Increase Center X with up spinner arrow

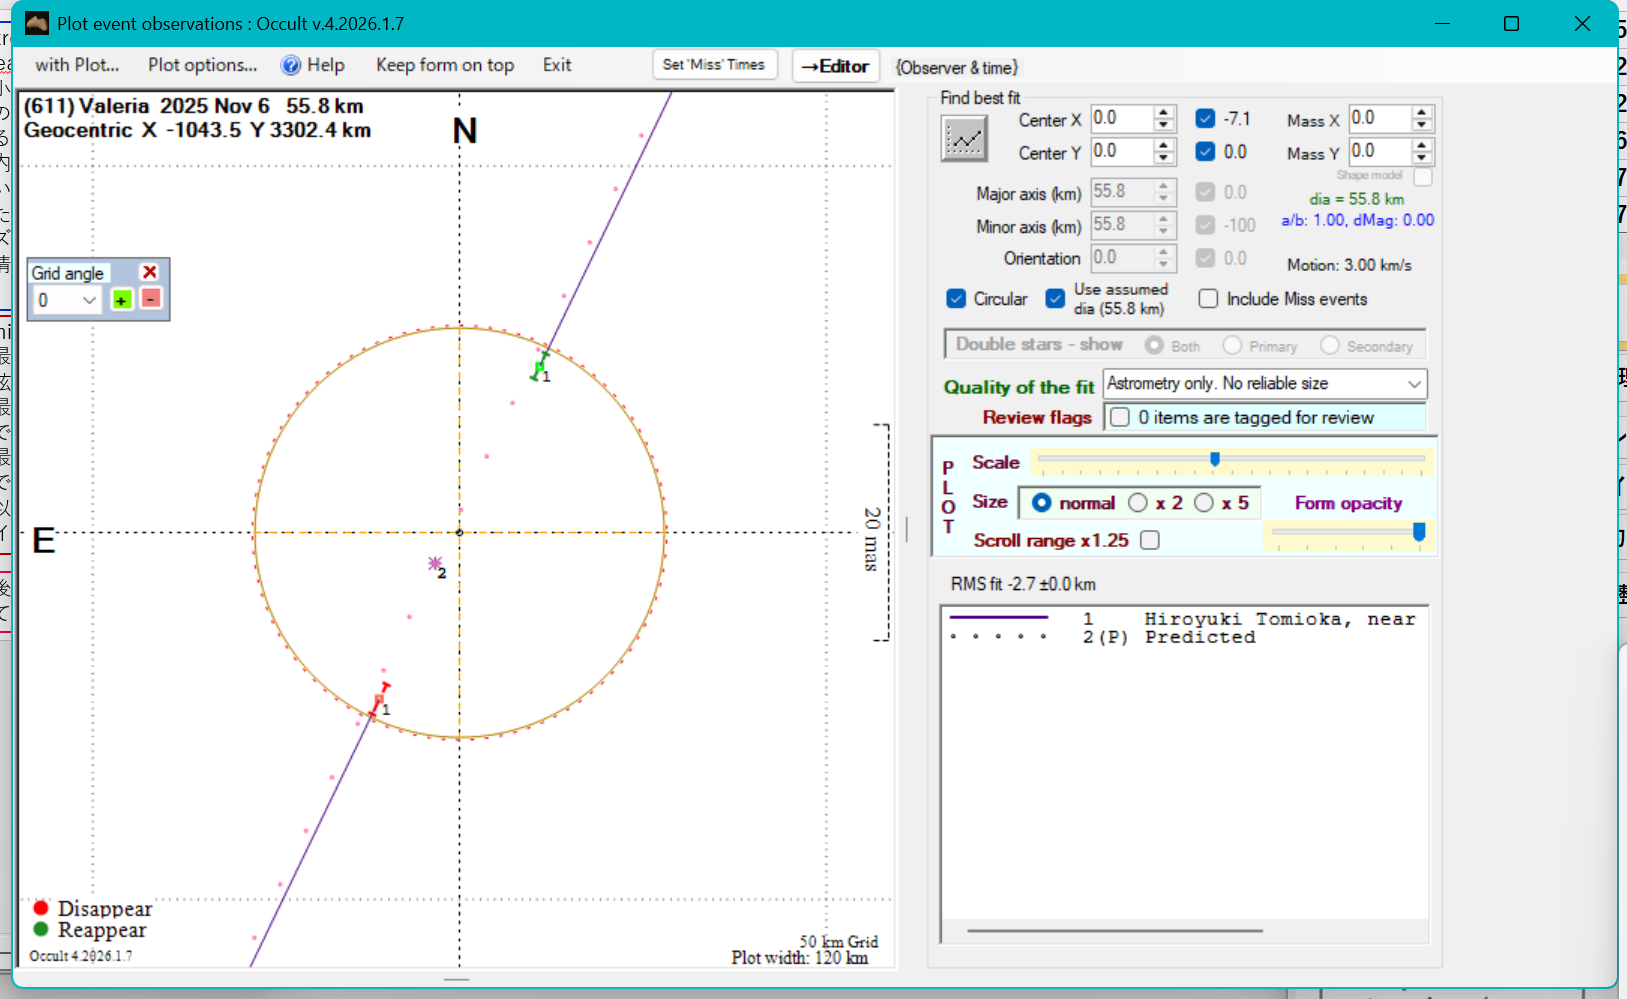[x=1163, y=112]
